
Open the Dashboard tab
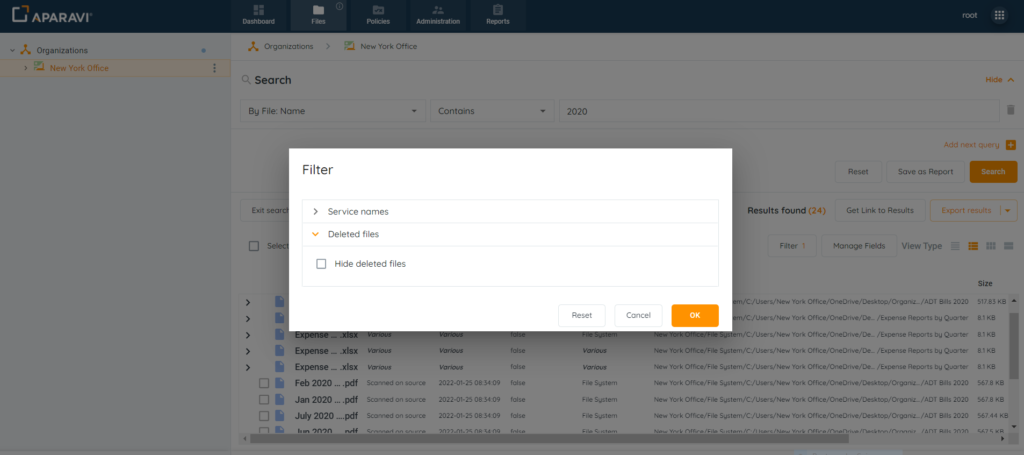coord(258,15)
